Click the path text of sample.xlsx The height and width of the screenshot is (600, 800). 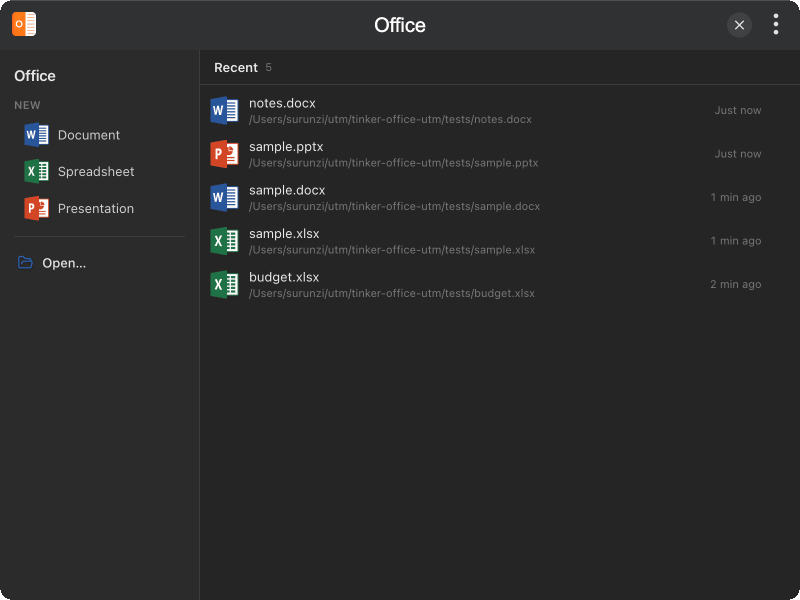tap(392, 249)
